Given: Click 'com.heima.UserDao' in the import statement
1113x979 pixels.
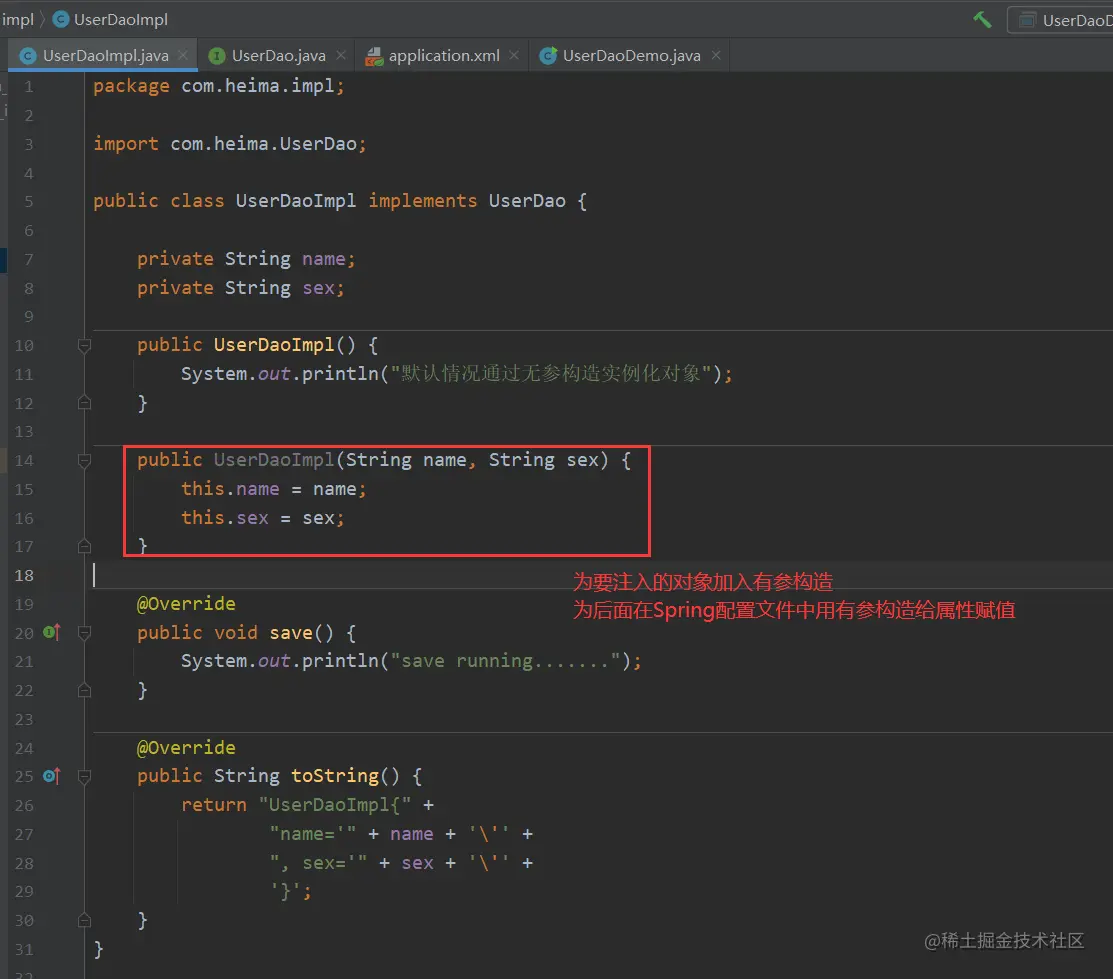Looking at the screenshot, I should [263, 144].
